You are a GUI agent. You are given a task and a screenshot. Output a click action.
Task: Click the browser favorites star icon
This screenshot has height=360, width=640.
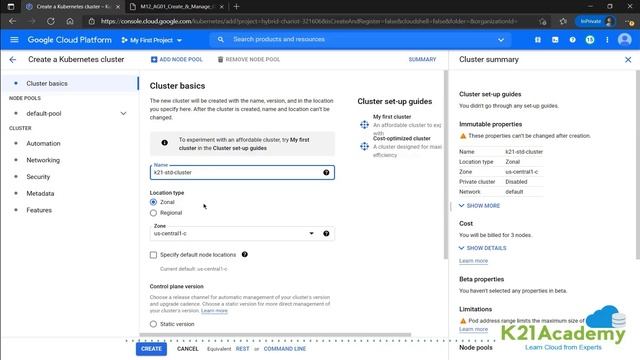(x=563, y=21)
